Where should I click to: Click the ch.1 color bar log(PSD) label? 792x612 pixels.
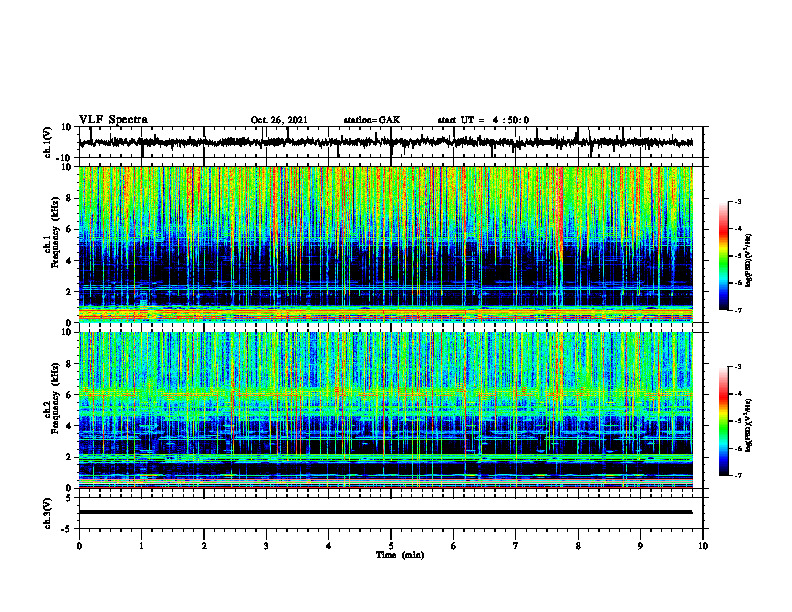[x=748, y=261]
